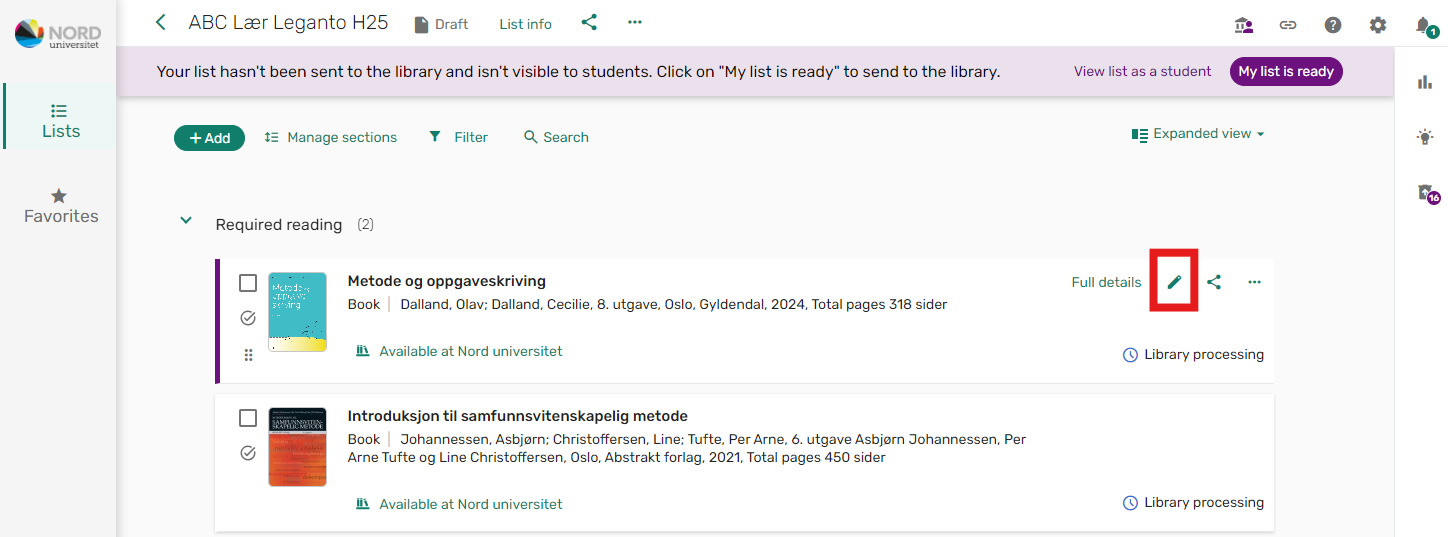
Task: Switch to Favorites in the sidebar
Action: click(61, 206)
